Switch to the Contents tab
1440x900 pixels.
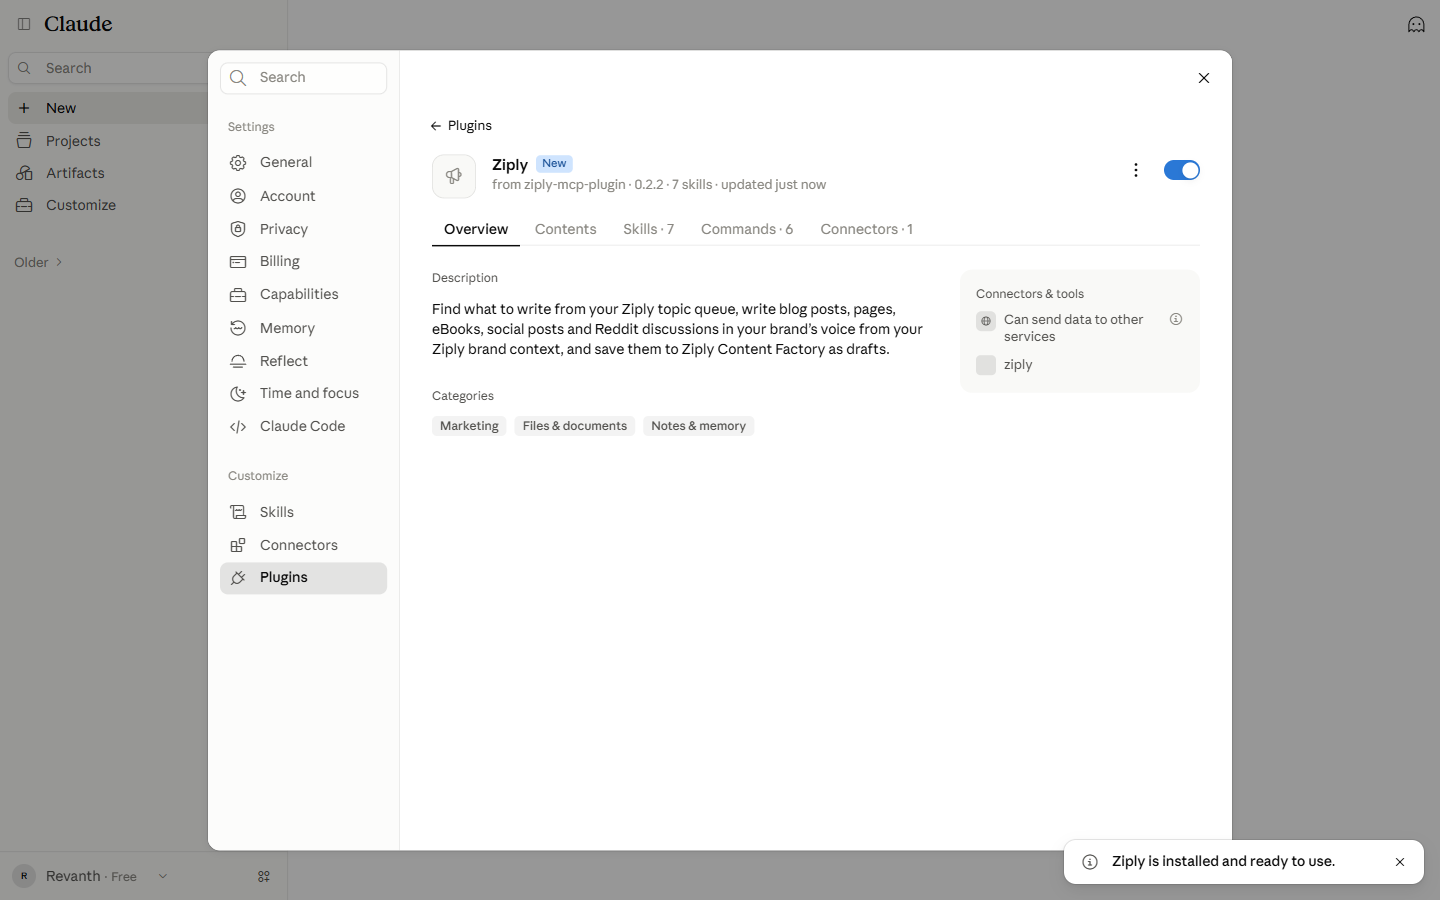[x=565, y=229]
